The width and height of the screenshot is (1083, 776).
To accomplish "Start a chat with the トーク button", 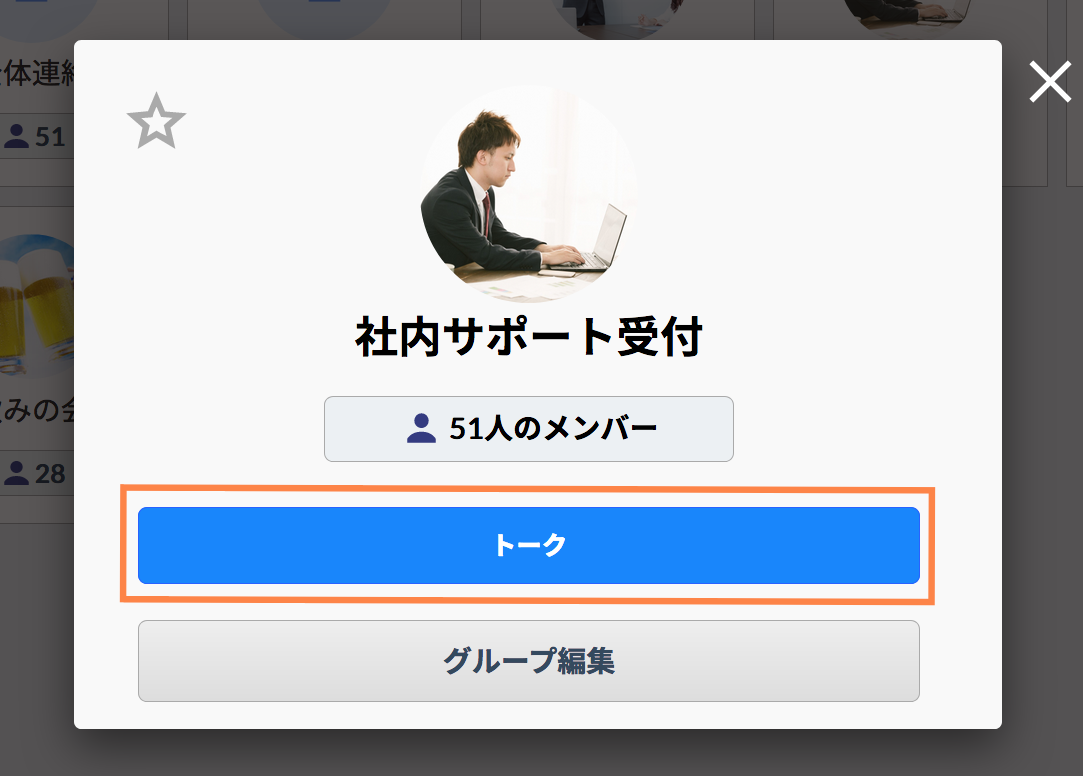I will coord(528,545).
